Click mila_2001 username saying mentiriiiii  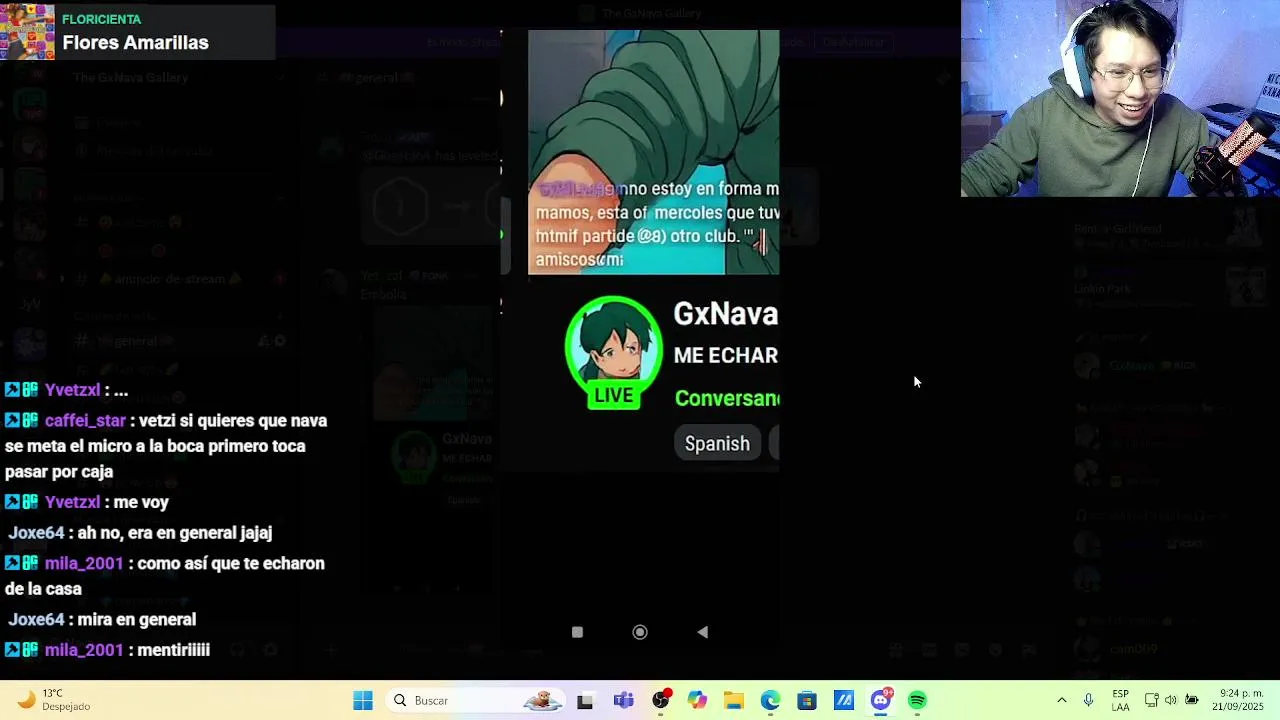point(84,650)
